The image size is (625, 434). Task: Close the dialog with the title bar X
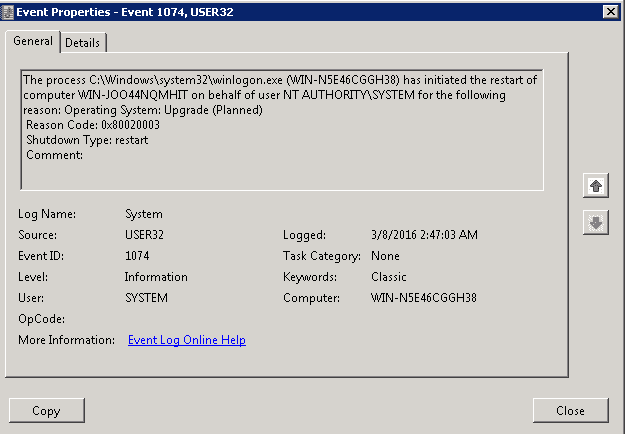click(611, 12)
